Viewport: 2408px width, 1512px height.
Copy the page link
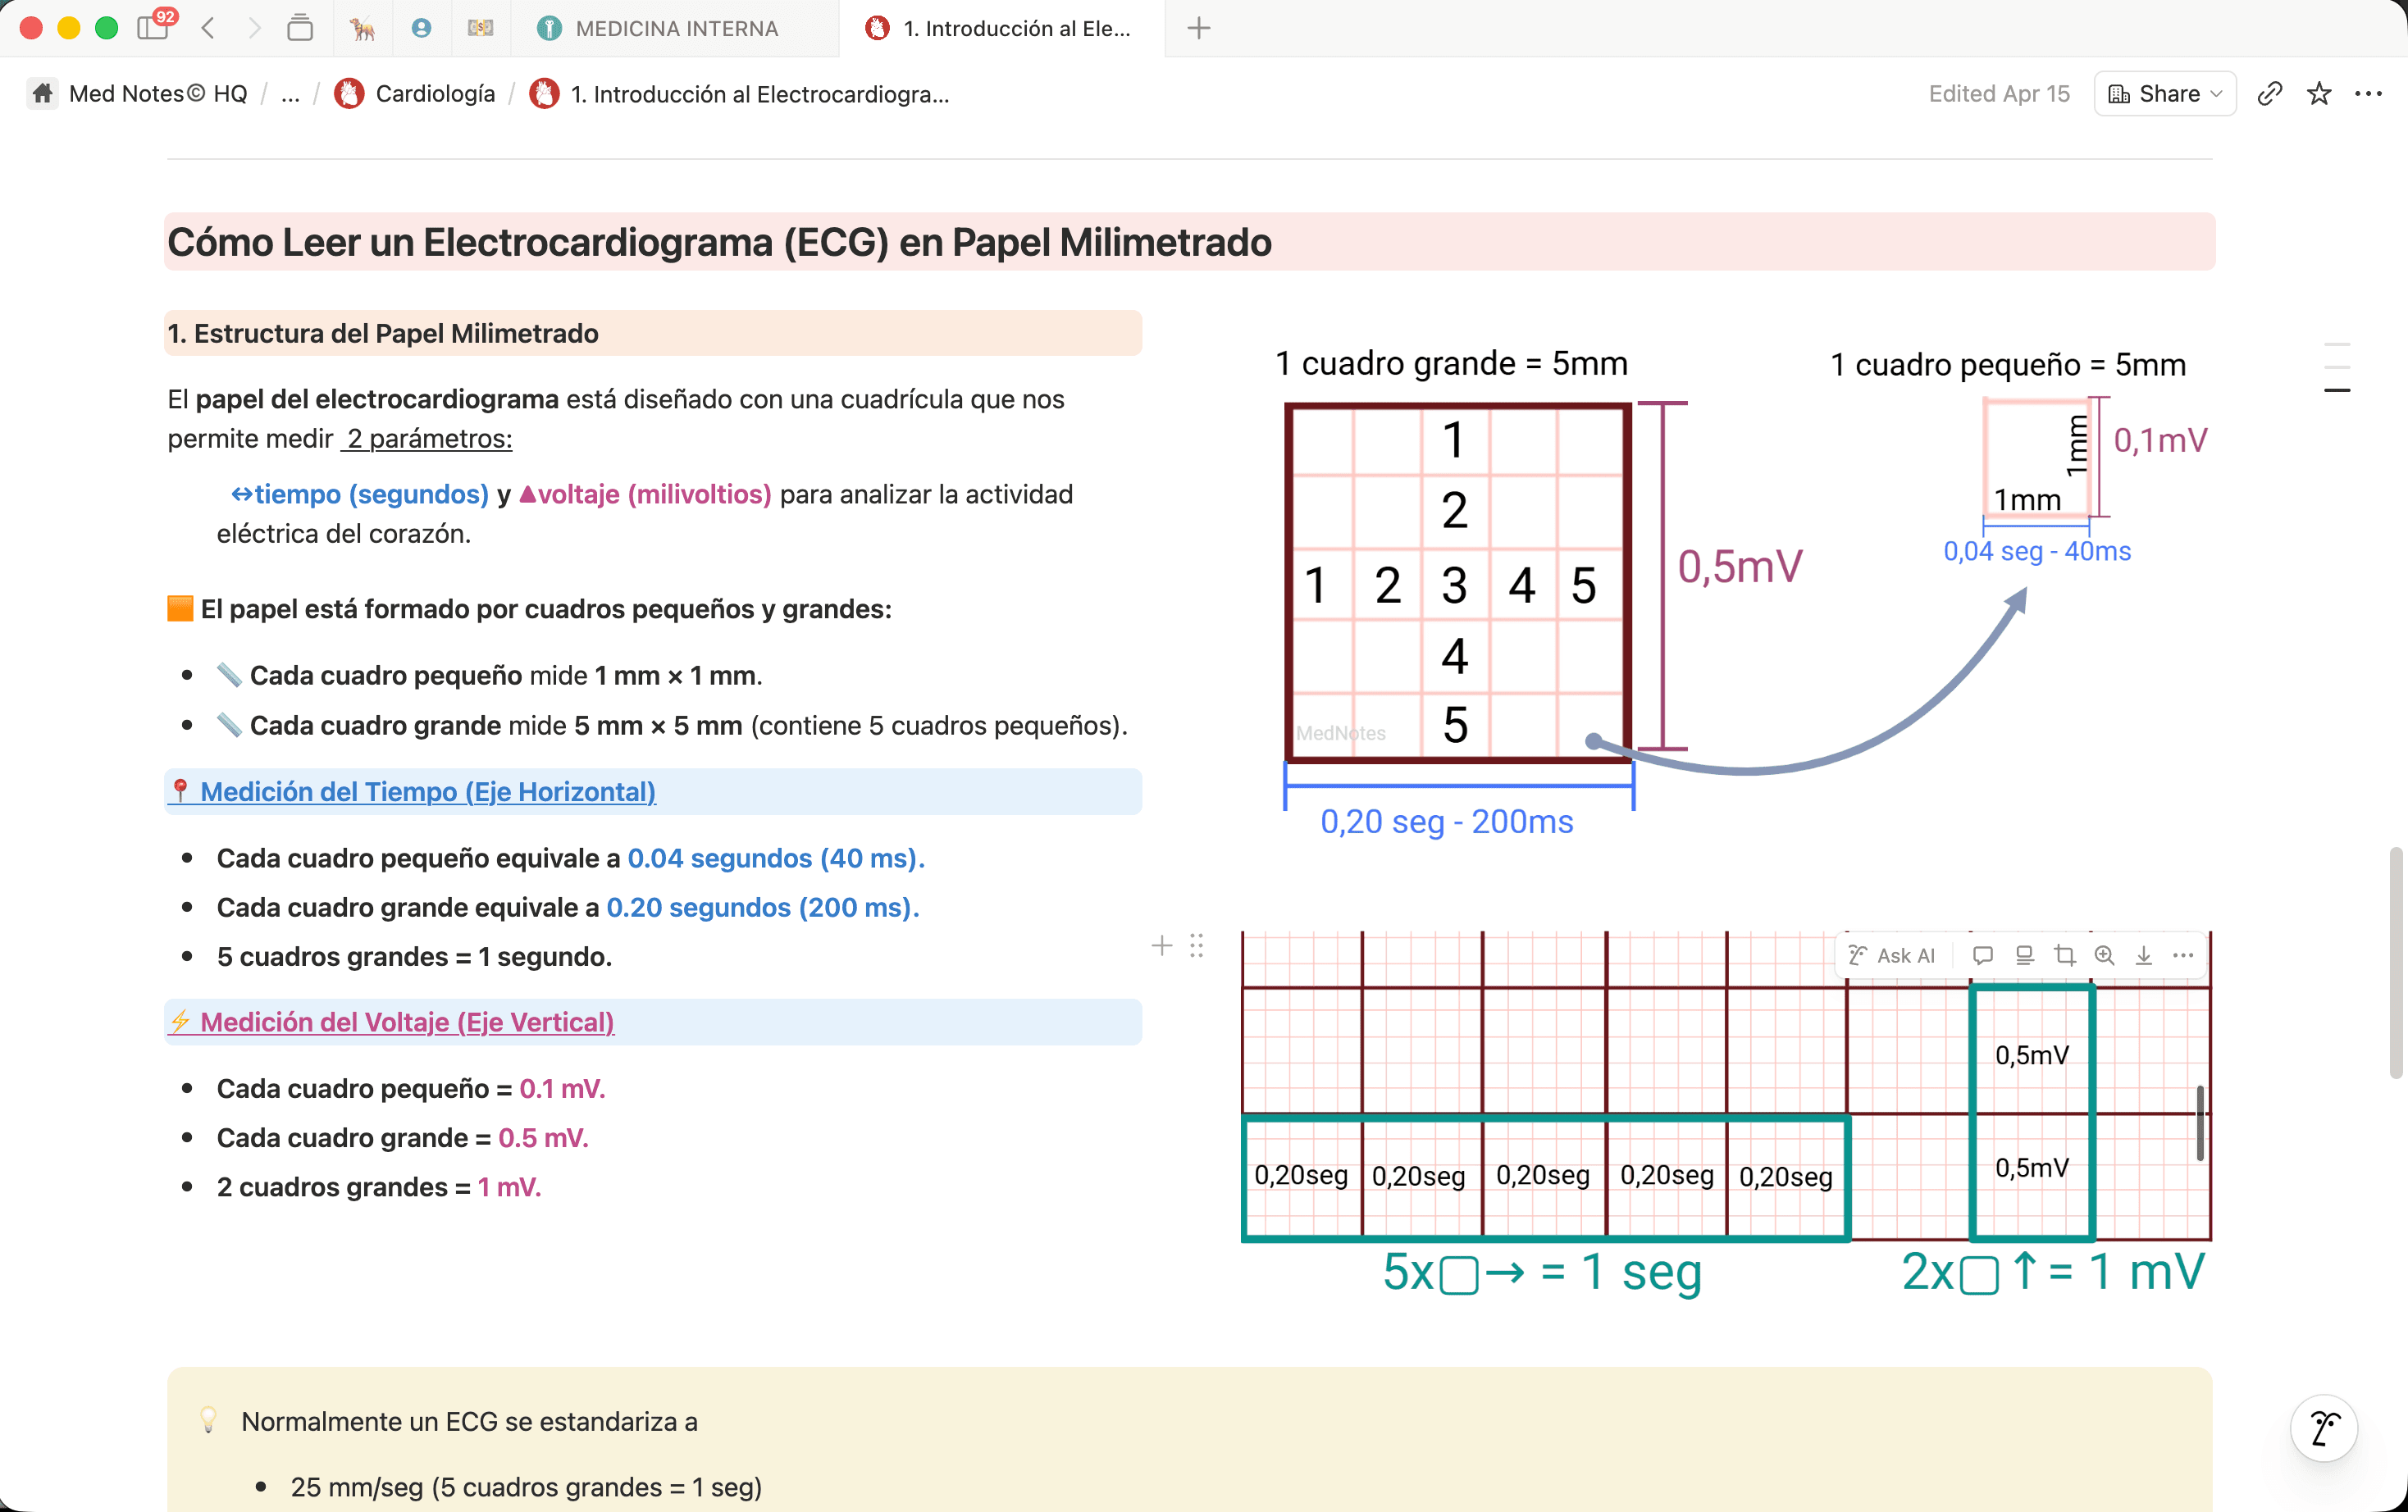click(2269, 94)
